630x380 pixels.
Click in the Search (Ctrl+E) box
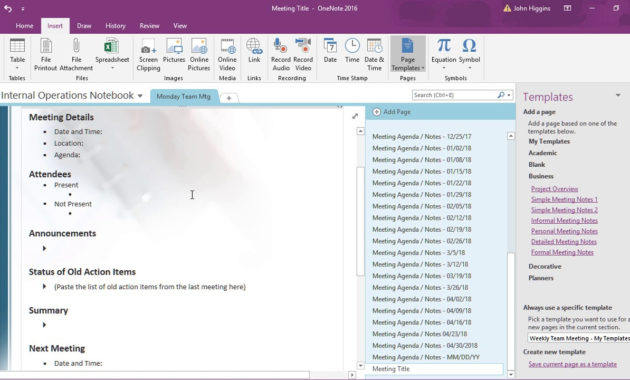pos(454,95)
